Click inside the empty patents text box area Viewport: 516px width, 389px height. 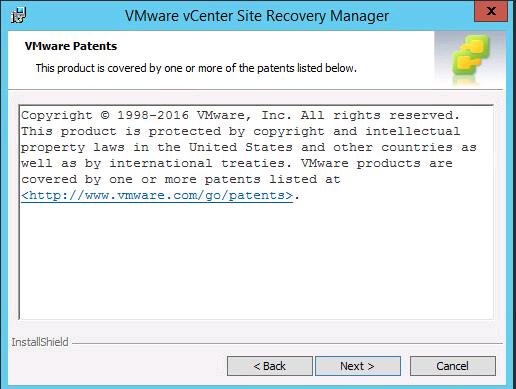pos(256,260)
